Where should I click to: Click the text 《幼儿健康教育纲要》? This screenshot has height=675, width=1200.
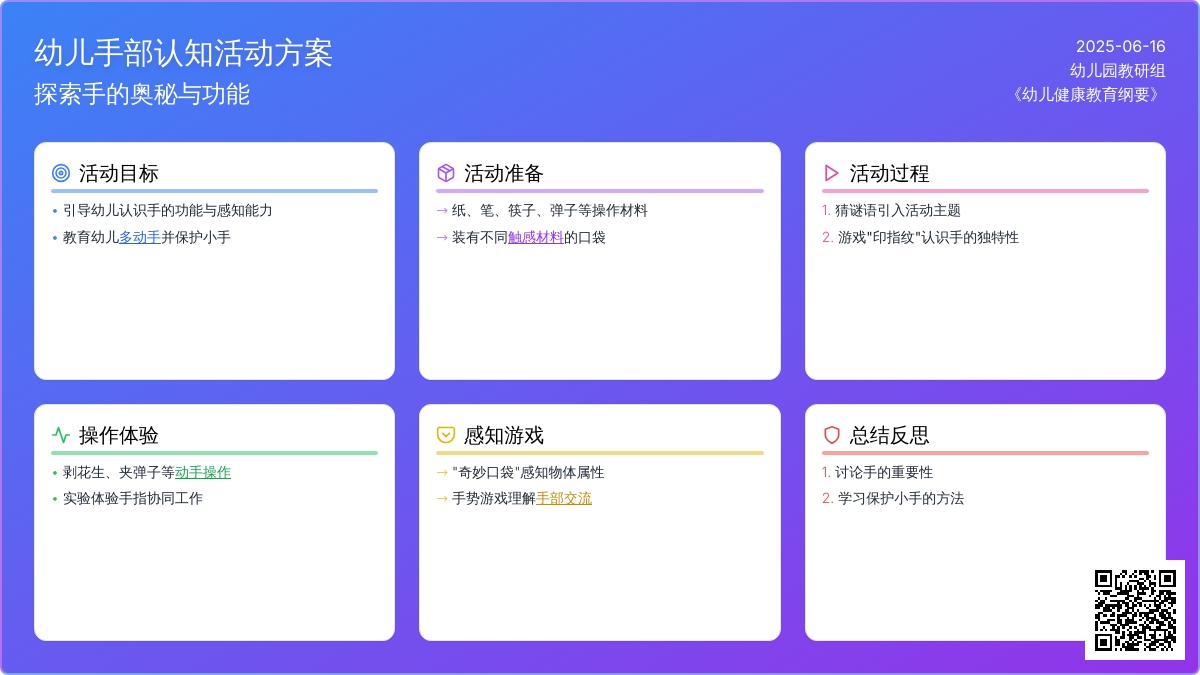1086,94
